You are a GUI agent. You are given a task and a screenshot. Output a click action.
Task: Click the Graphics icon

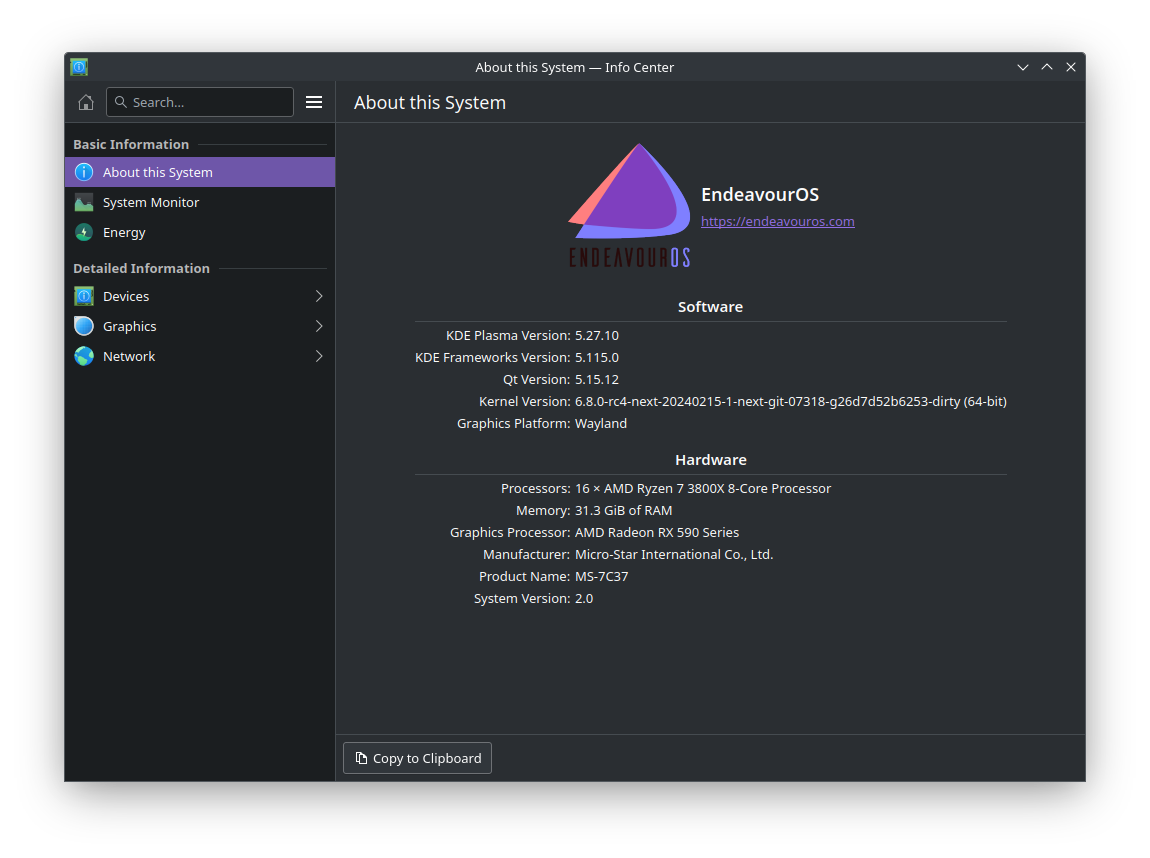(x=84, y=326)
